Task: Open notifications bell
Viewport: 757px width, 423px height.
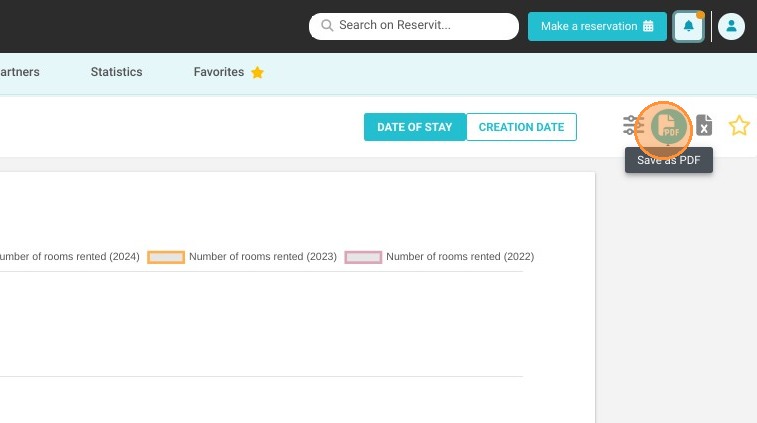Action: [688, 26]
